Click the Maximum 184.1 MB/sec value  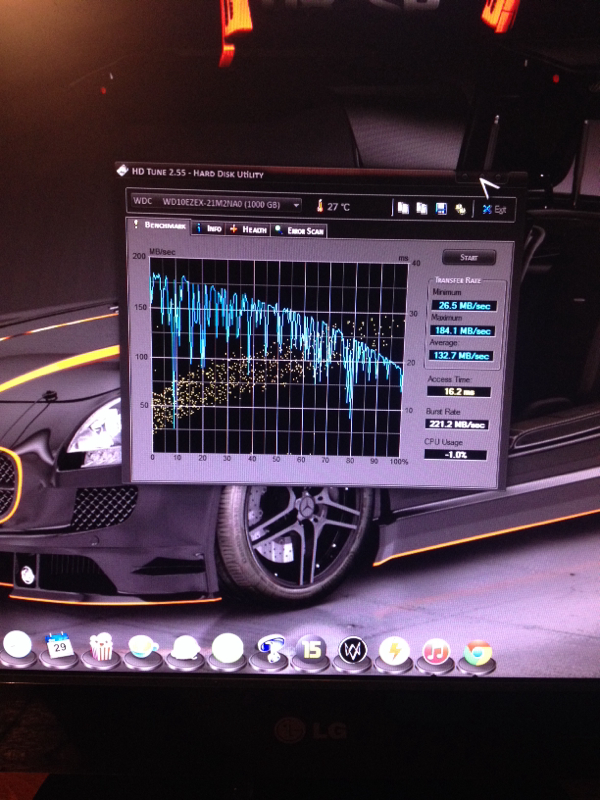[x=462, y=331]
